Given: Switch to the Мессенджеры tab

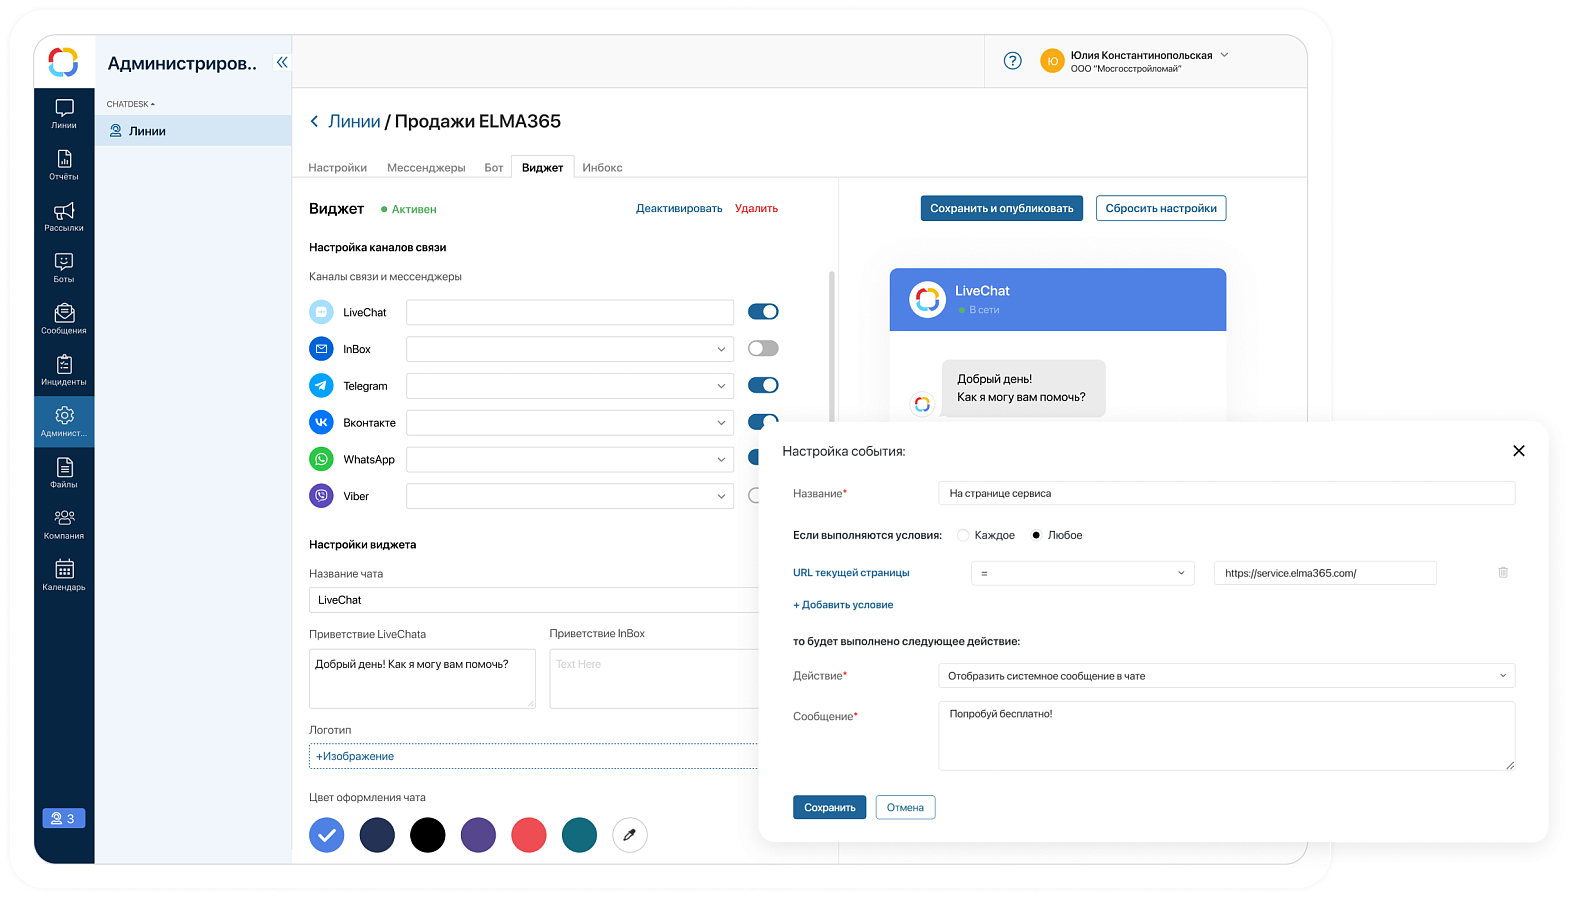Looking at the screenshot, I should (426, 168).
